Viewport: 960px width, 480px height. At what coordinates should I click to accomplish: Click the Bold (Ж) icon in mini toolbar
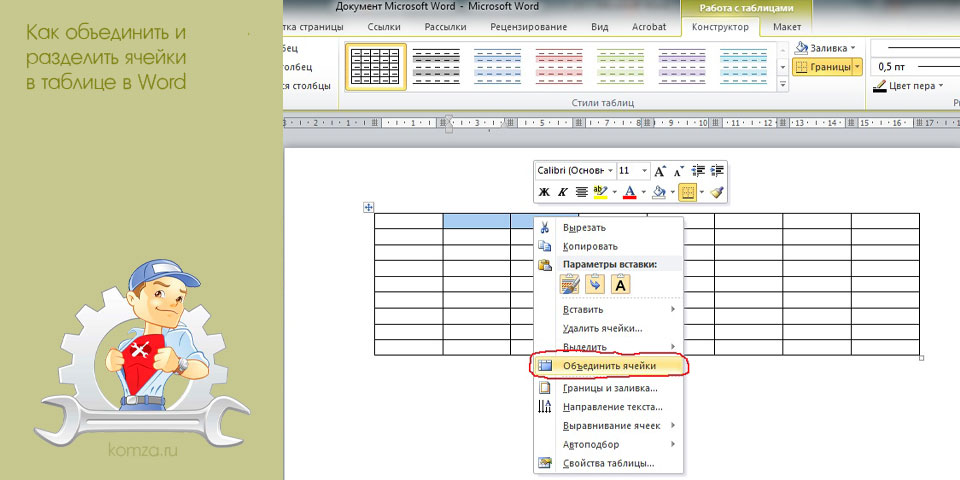coord(544,192)
